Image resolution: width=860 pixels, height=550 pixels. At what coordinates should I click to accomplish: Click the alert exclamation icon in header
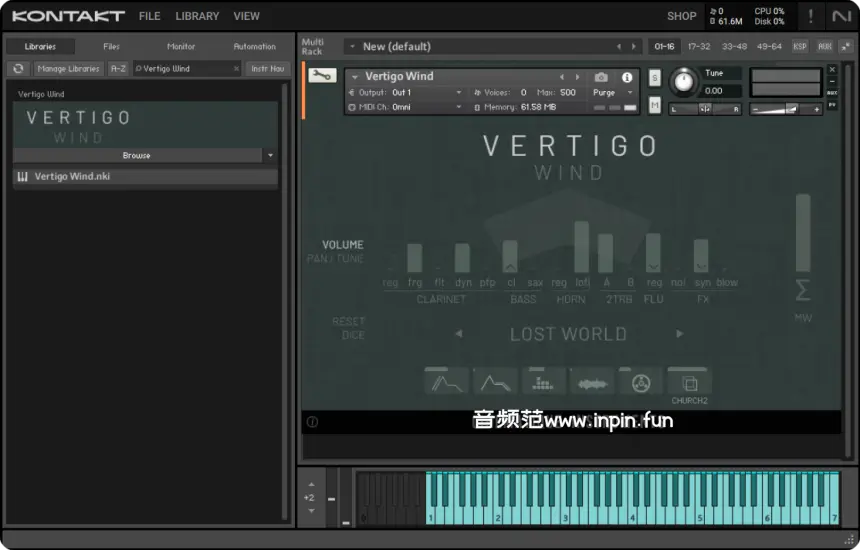pos(810,16)
